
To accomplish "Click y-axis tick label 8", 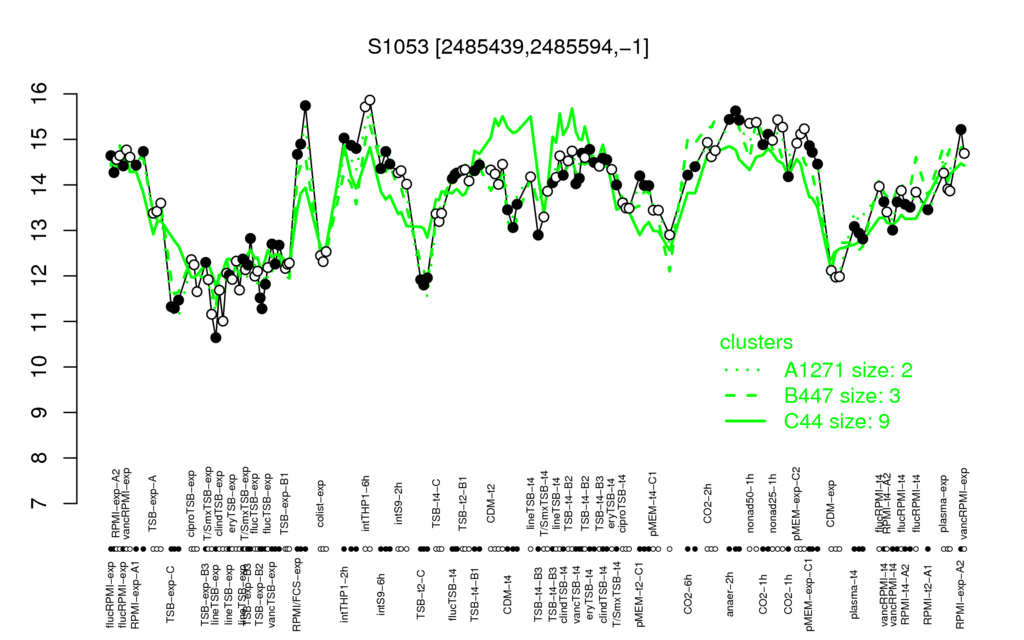I will pyautogui.click(x=40, y=458).
